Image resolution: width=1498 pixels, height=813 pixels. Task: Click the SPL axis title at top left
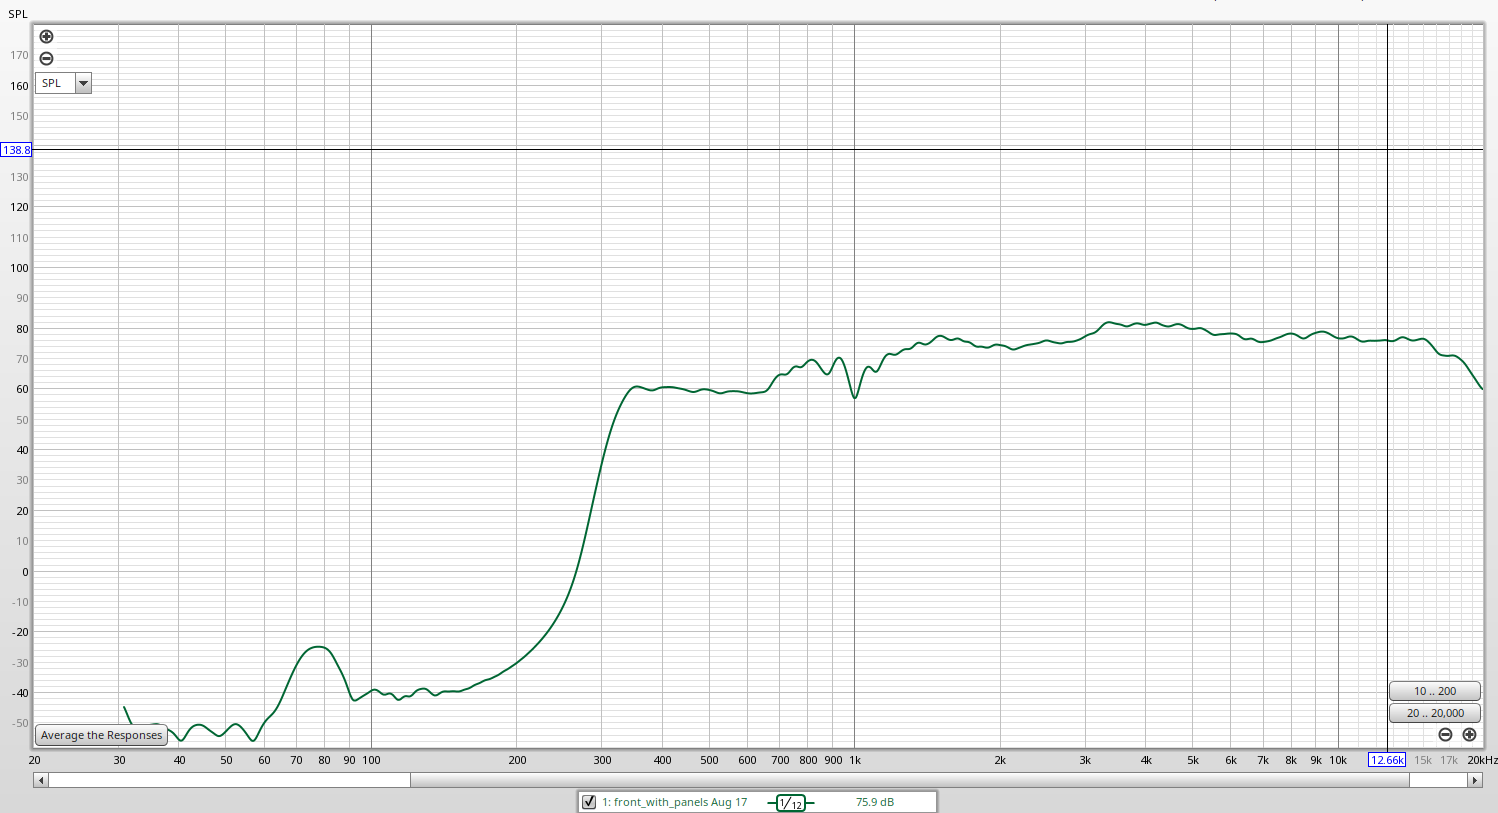[x=18, y=14]
